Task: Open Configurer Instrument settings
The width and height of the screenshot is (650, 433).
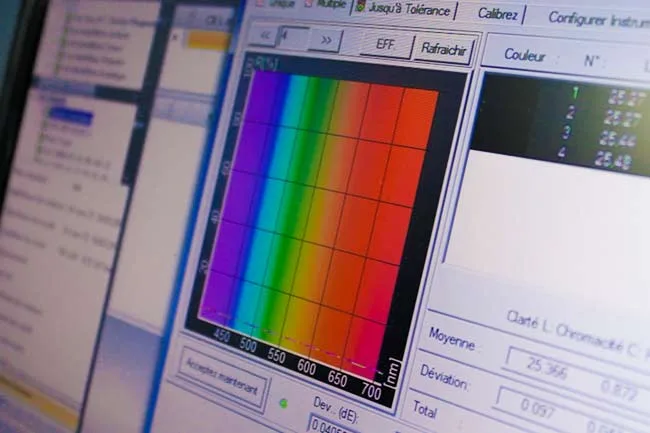Action: [599, 19]
